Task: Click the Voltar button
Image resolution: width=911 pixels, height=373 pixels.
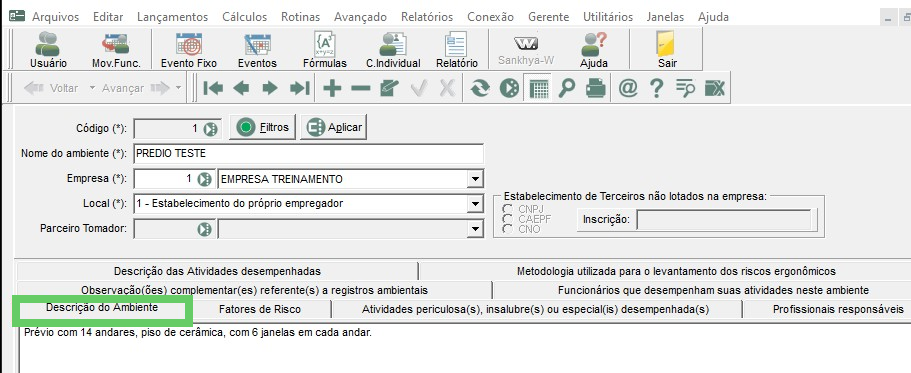Action: [x=51, y=88]
